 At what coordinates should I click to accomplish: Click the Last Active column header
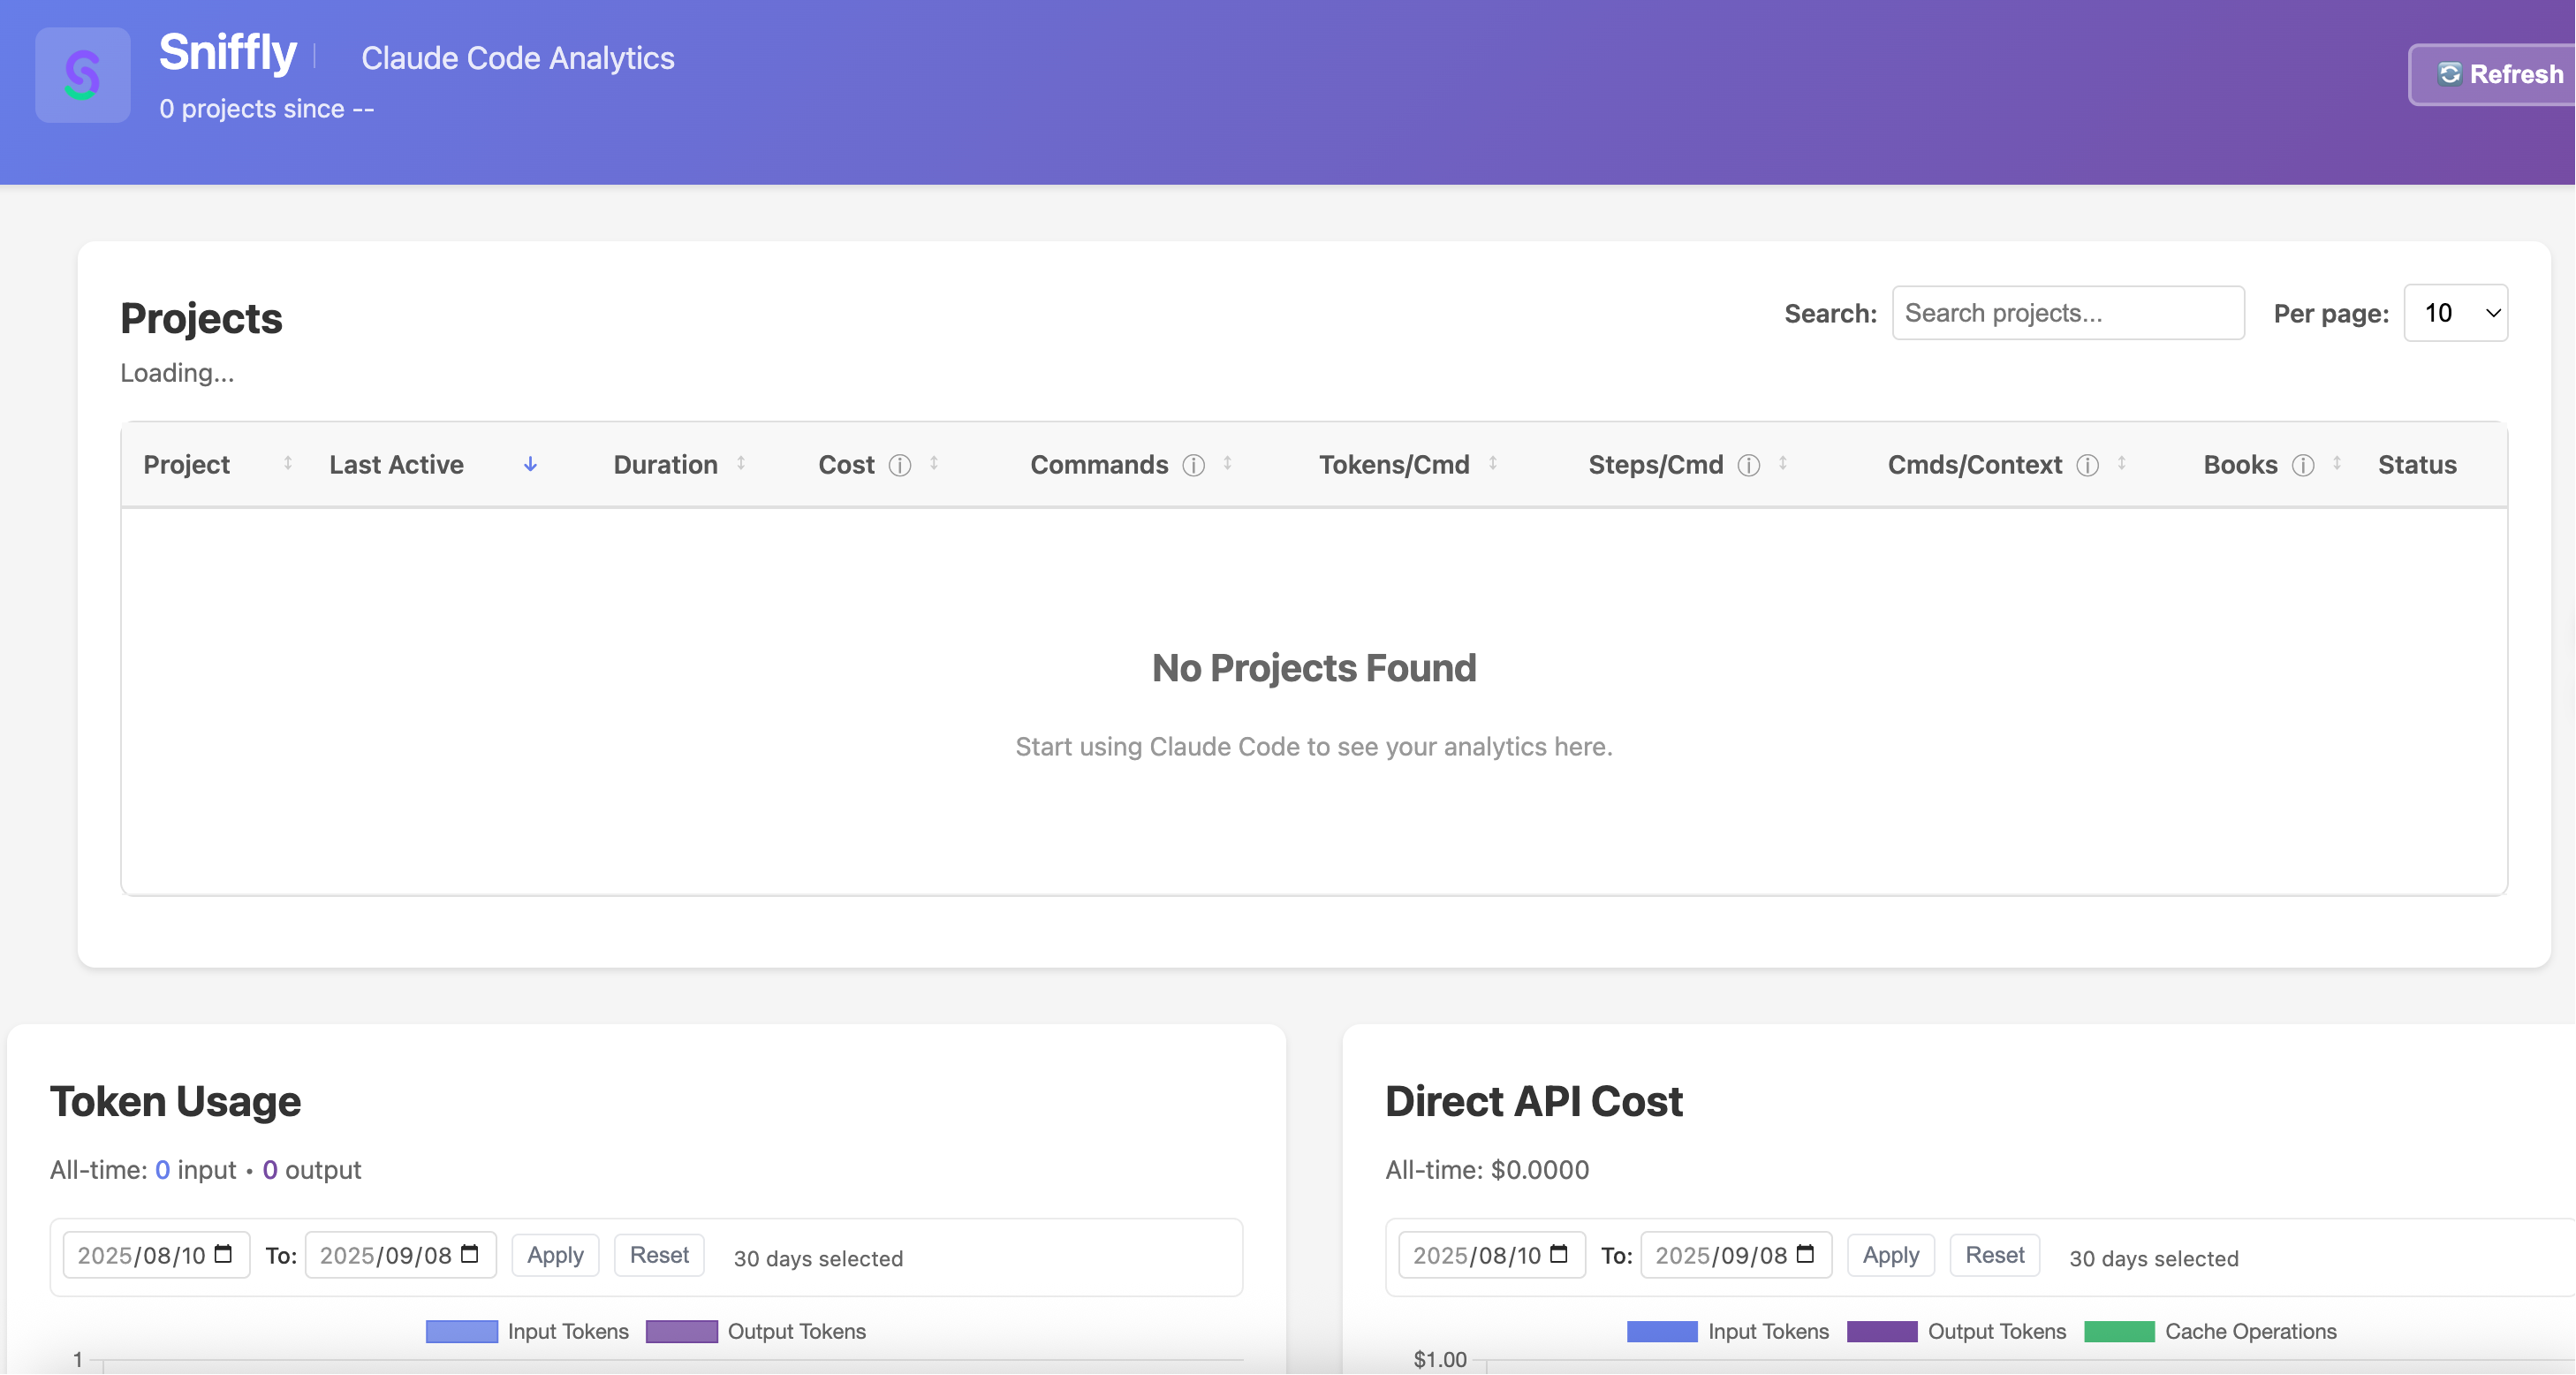[397, 465]
